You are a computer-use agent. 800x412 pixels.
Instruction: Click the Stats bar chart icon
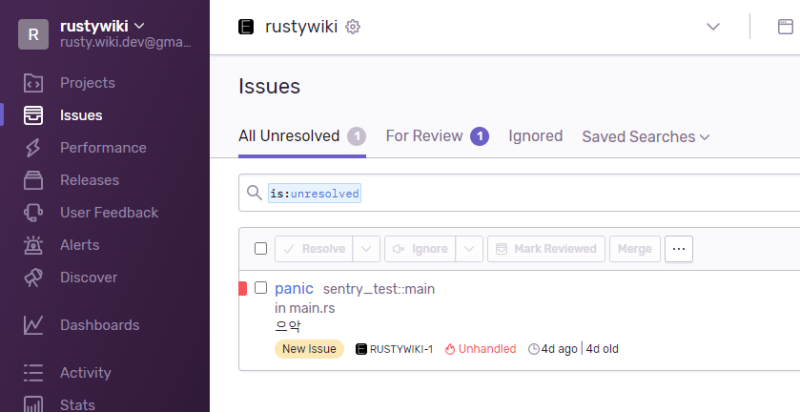(33, 405)
